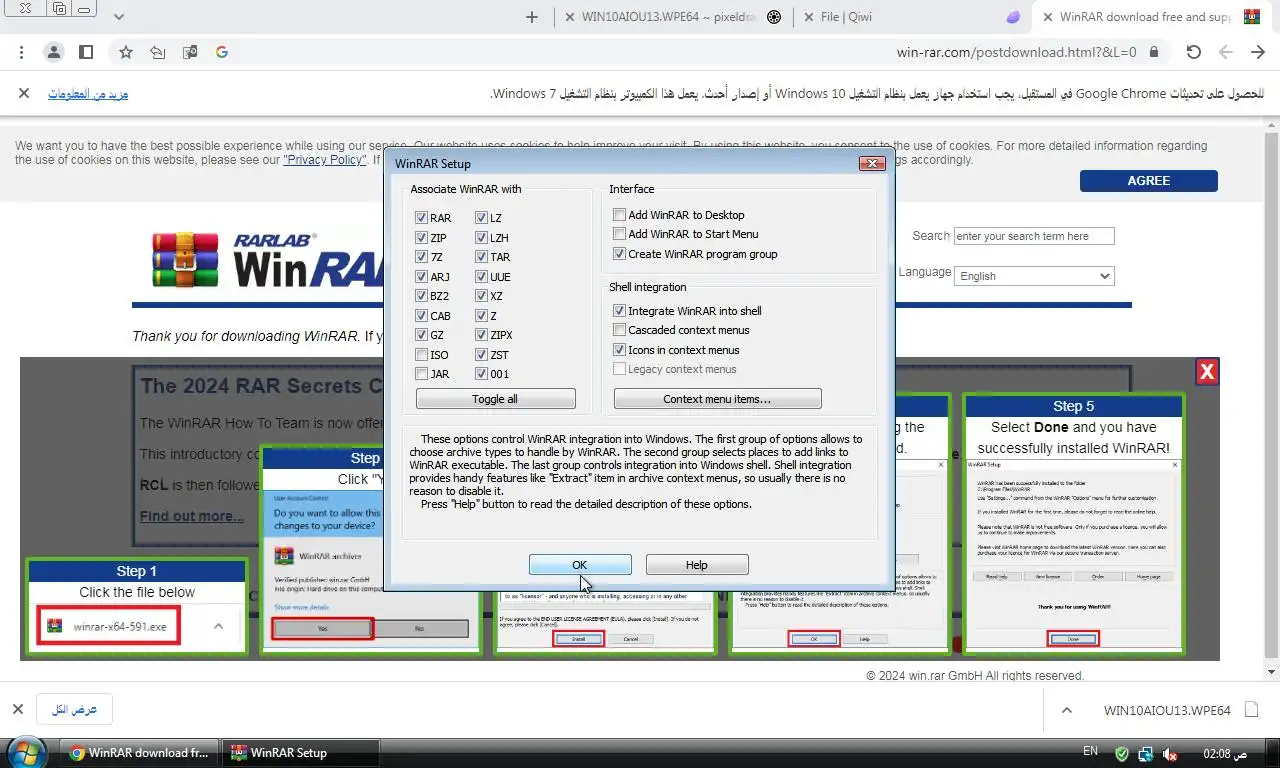The width and height of the screenshot is (1280, 768).
Task: Uncheck Icons in context menus
Action: point(620,350)
